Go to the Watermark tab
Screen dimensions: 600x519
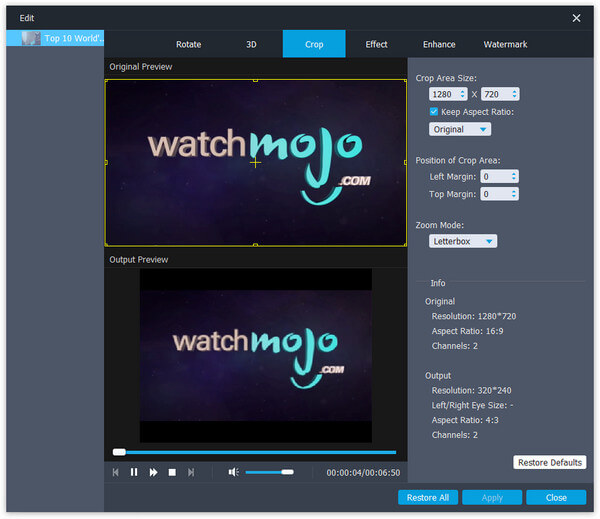tap(505, 44)
